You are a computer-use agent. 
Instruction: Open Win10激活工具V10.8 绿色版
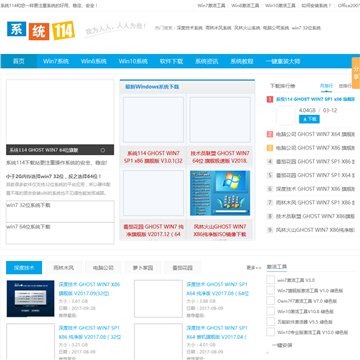pos(306,312)
